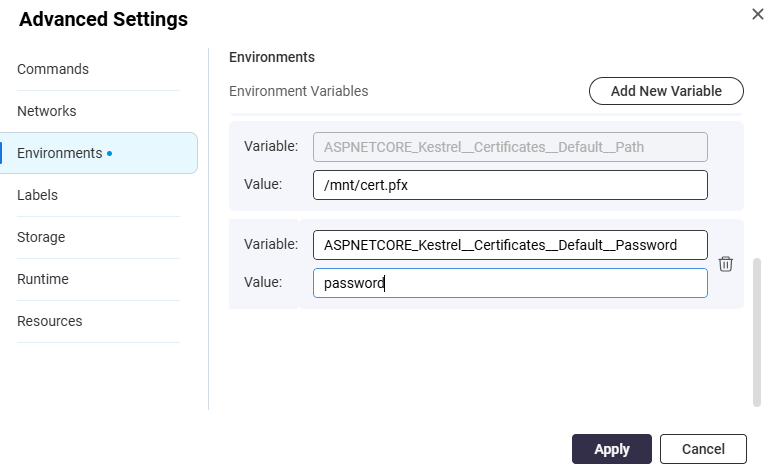Click the Advanced Settings dialog title
This screenshot has width=774, height=475.
[x=103, y=19]
